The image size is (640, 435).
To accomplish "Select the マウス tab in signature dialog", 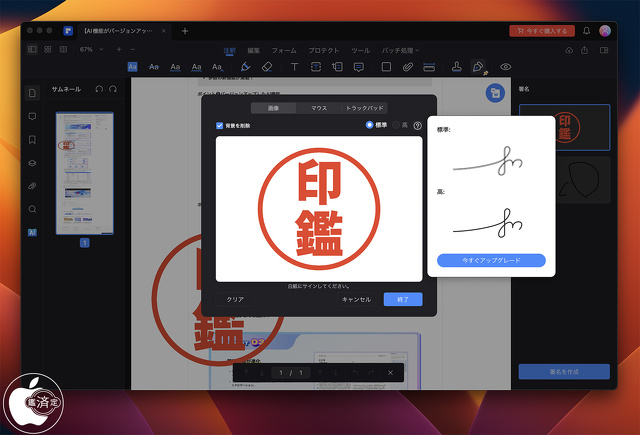I will [319, 108].
